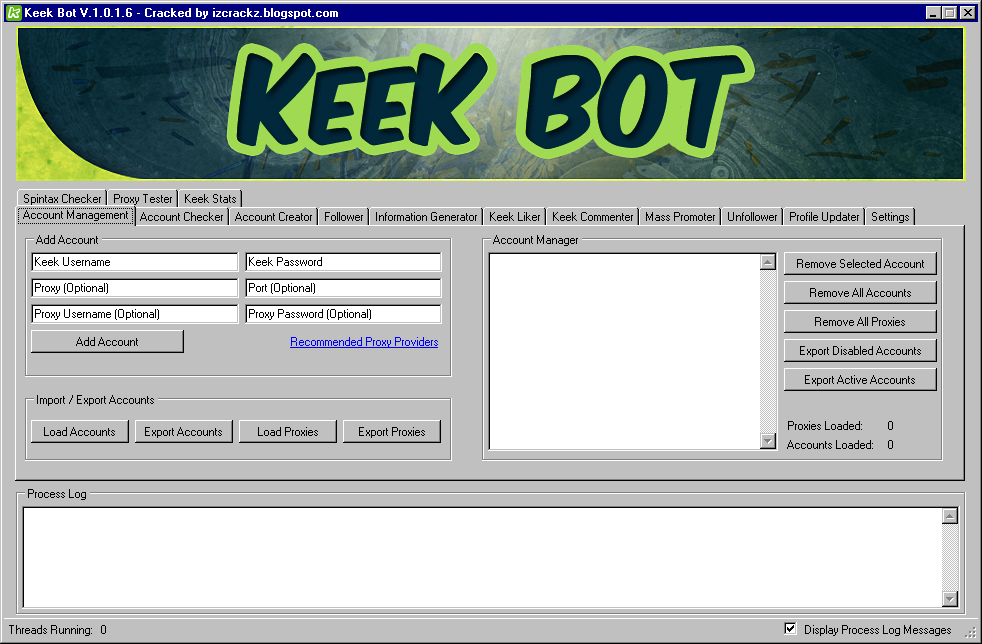Open the Settings tab
The height and width of the screenshot is (644, 982).
pos(890,217)
